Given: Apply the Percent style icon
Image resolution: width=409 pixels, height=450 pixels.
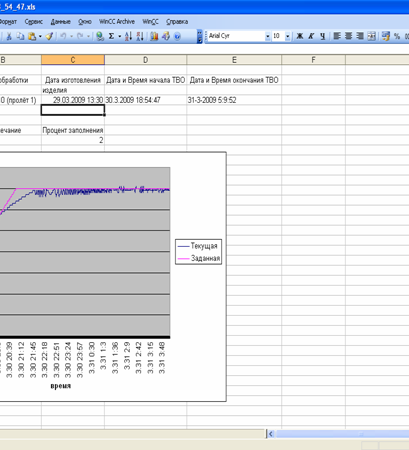Looking at the screenshot, I should pyautogui.click(x=397, y=36).
